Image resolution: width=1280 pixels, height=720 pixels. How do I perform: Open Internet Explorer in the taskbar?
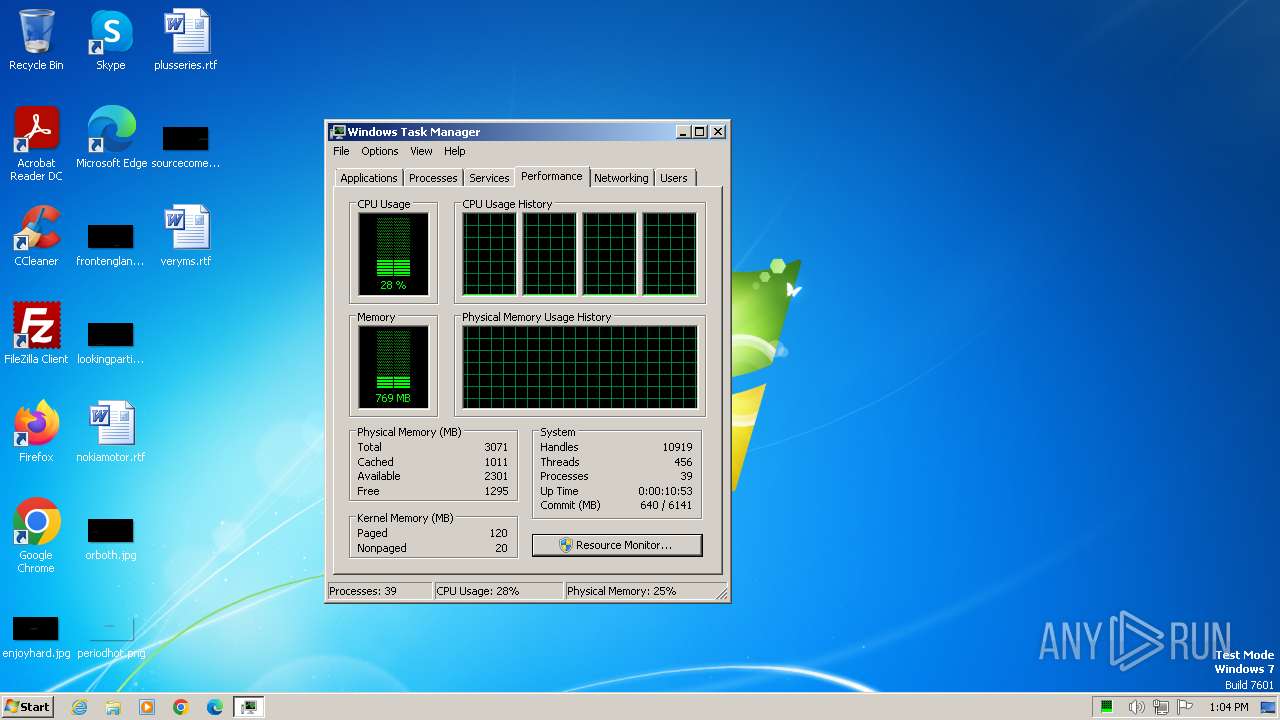click(x=79, y=707)
